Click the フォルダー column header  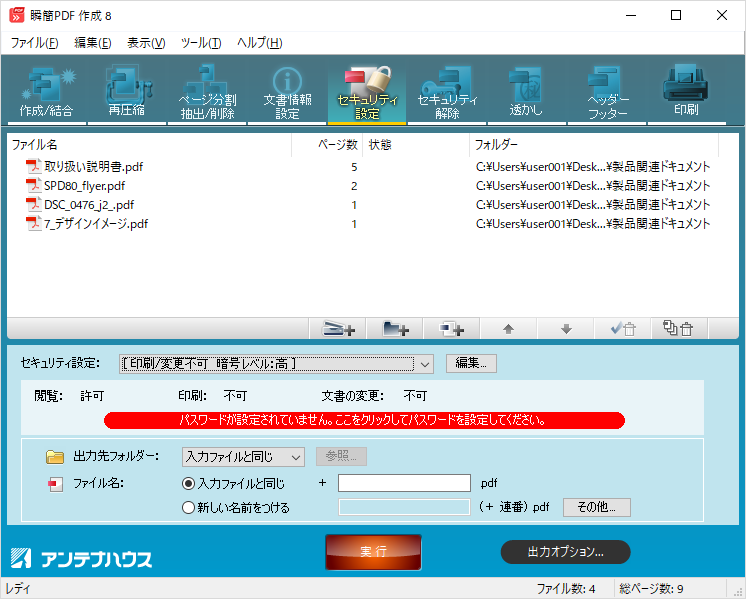594,145
